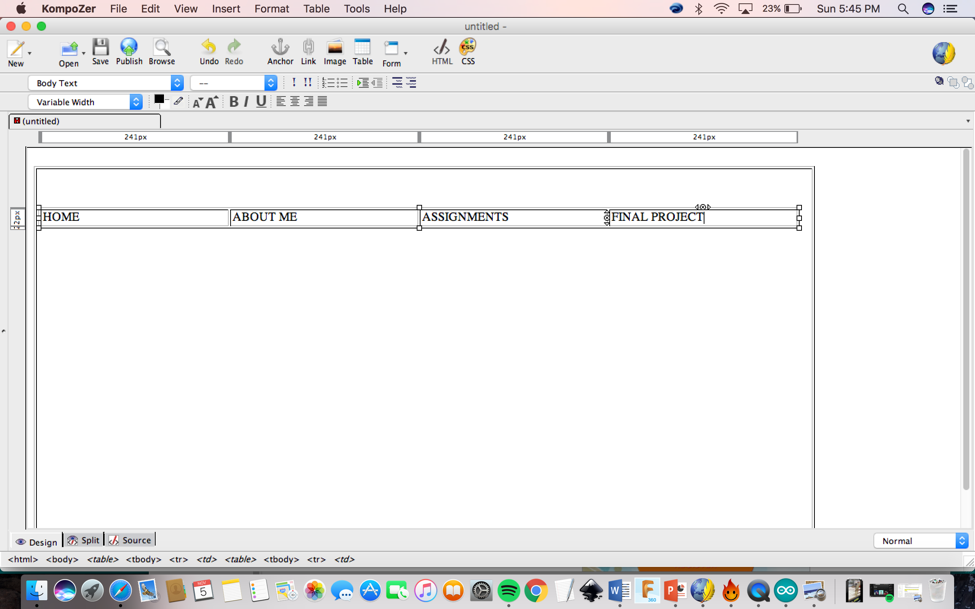Save the page with the Save icon
The width and height of the screenshot is (975, 609).
pyautogui.click(x=100, y=47)
